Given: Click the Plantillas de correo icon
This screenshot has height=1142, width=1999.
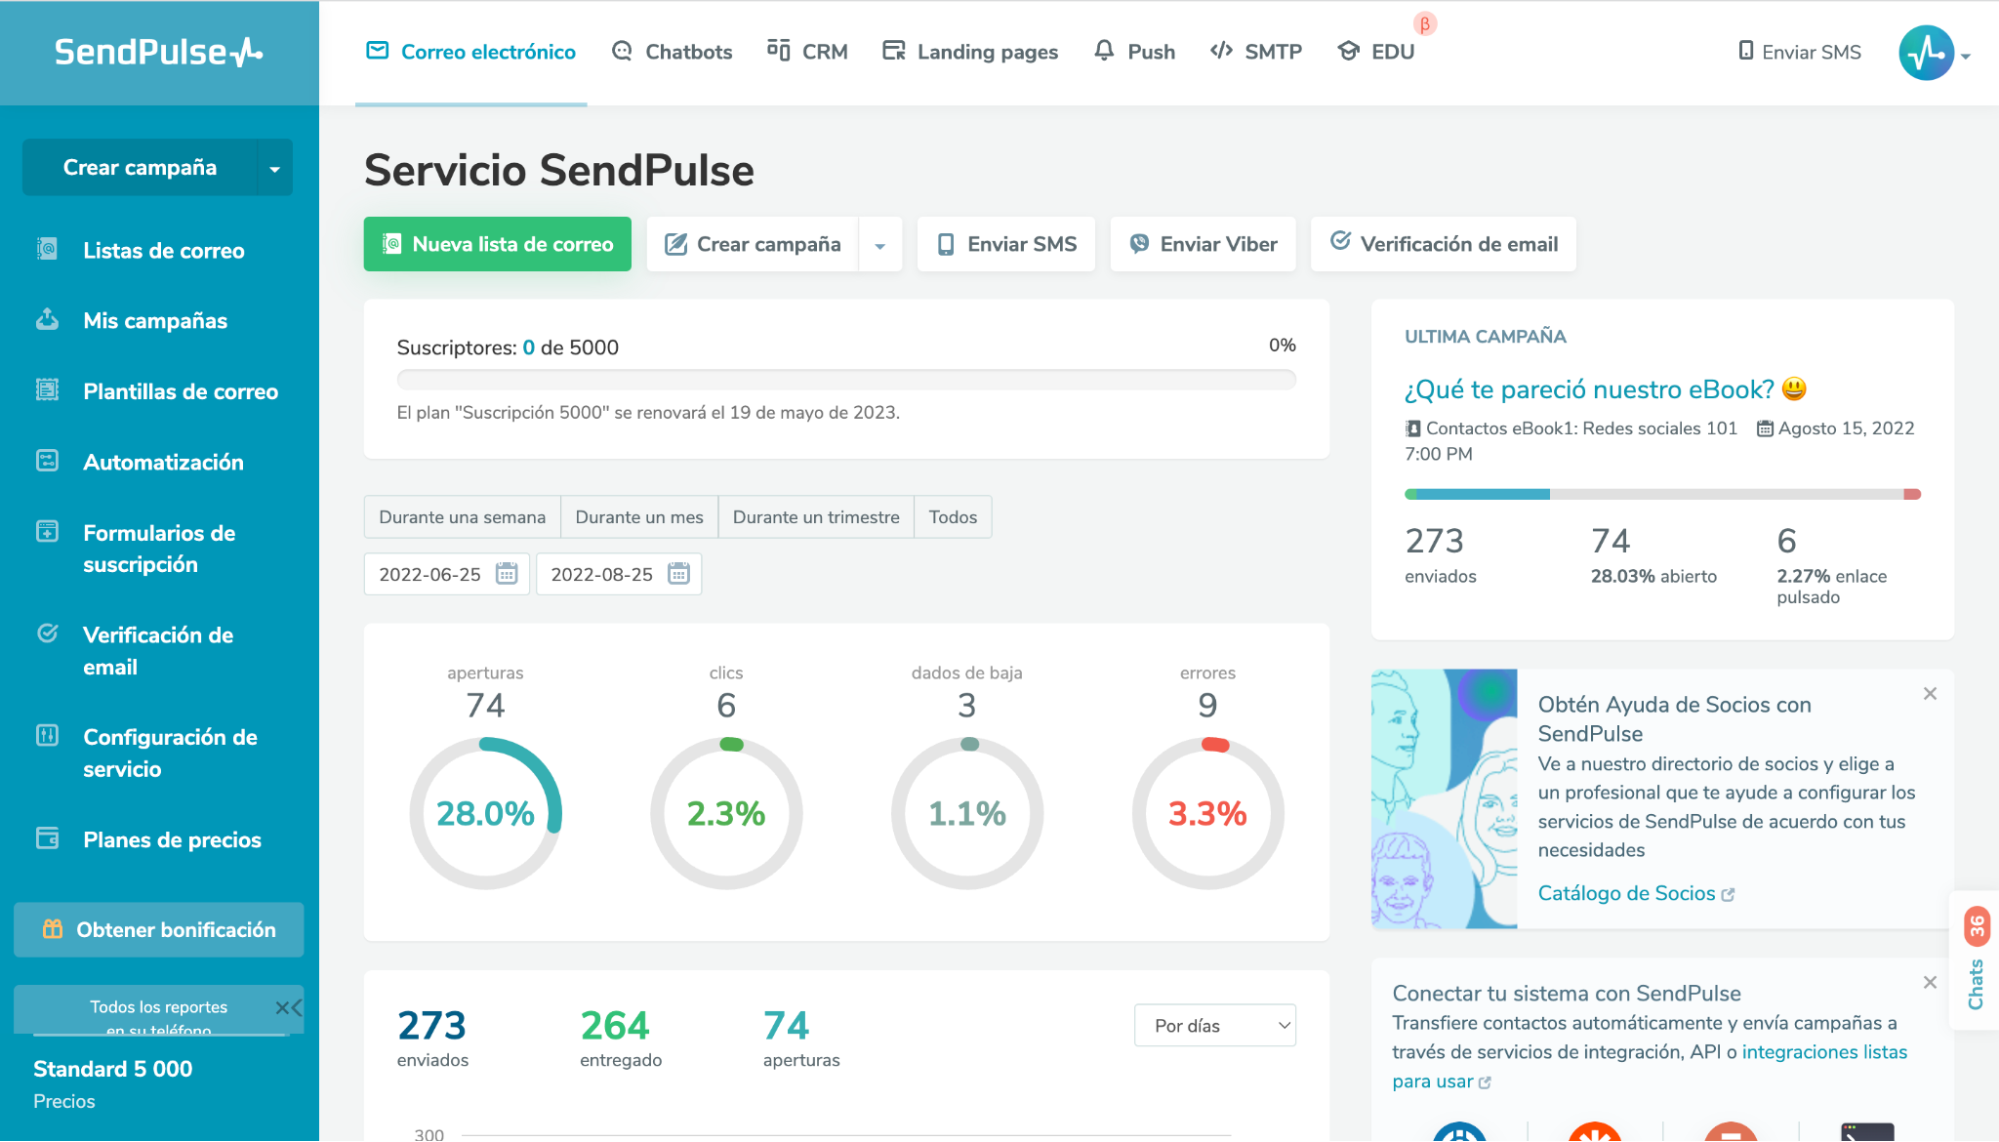Looking at the screenshot, I should pyautogui.click(x=47, y=390).
